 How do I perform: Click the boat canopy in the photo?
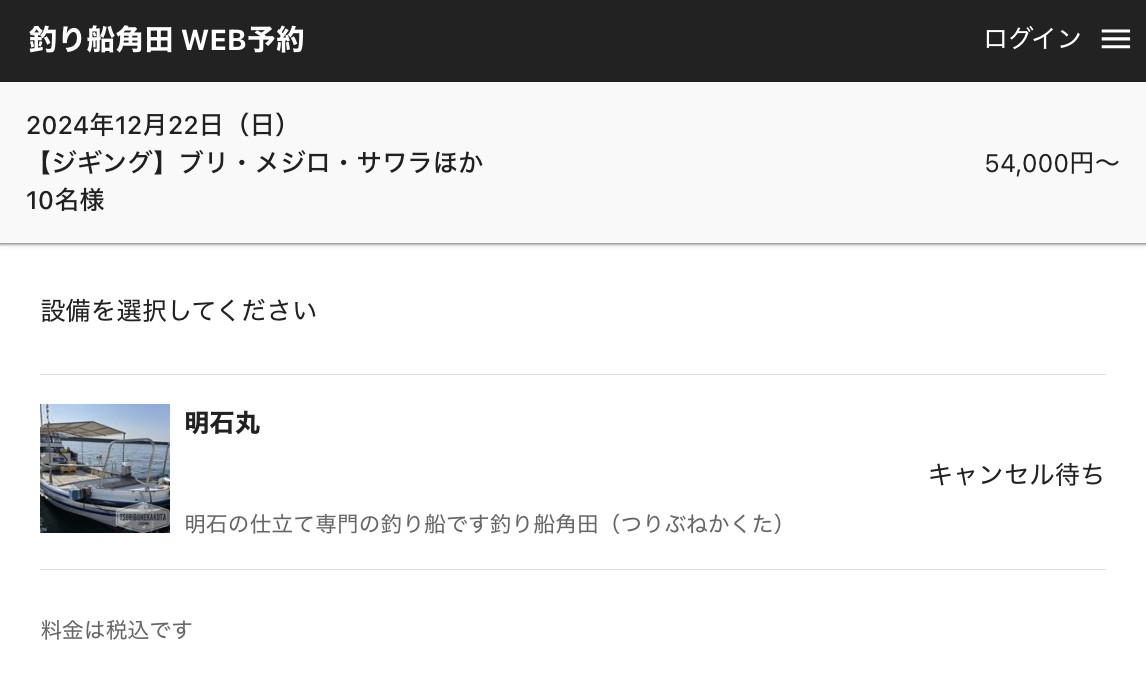pos(95,427)
